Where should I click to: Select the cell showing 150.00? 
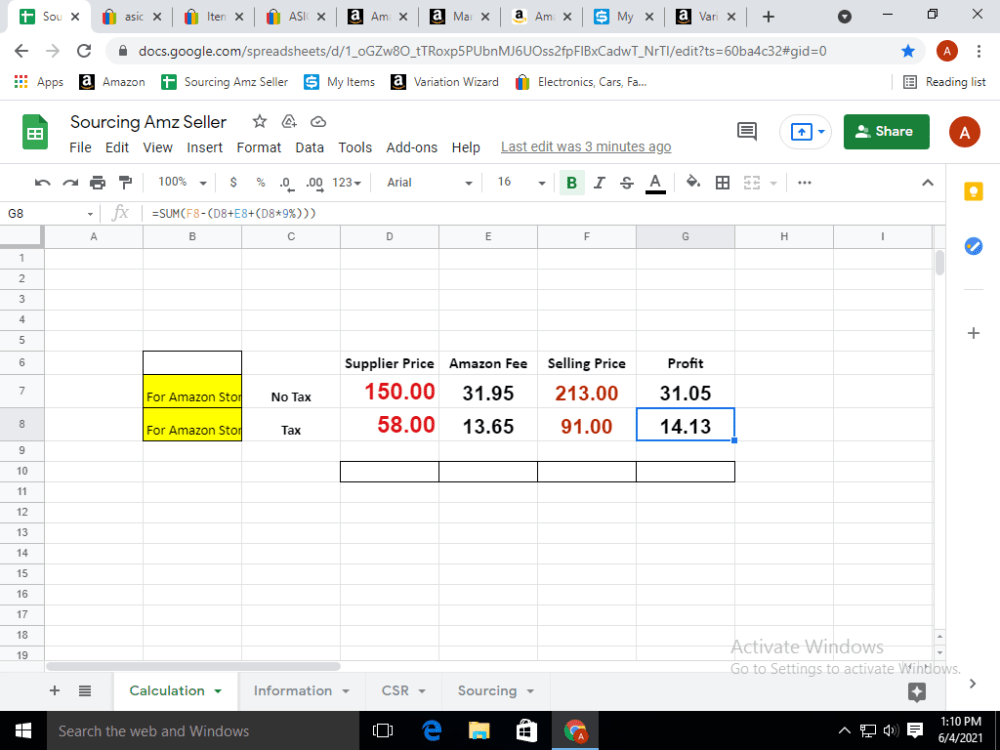click(x=390, y=392)
